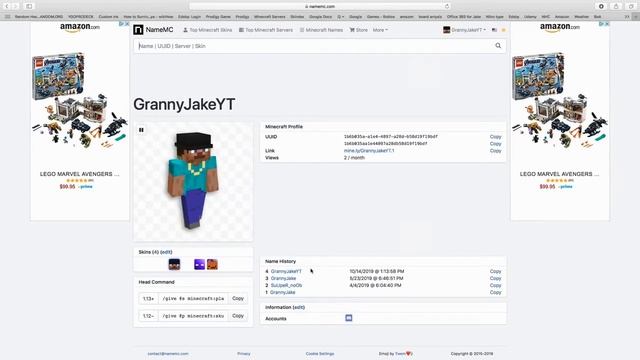Click the NameMC logo icon
640x360 pixels.
coord(138,30)
